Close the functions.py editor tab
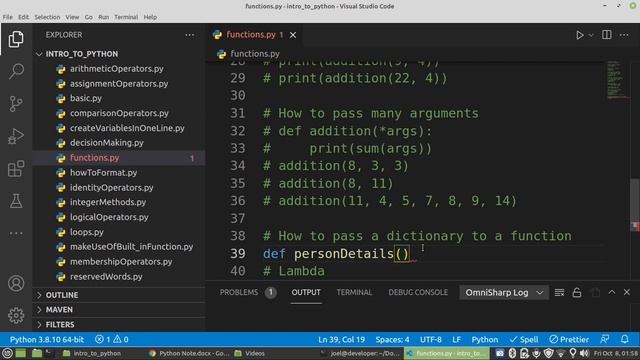Screen dimensions: 640x360 pyautogui.click(x=293, y=35)
